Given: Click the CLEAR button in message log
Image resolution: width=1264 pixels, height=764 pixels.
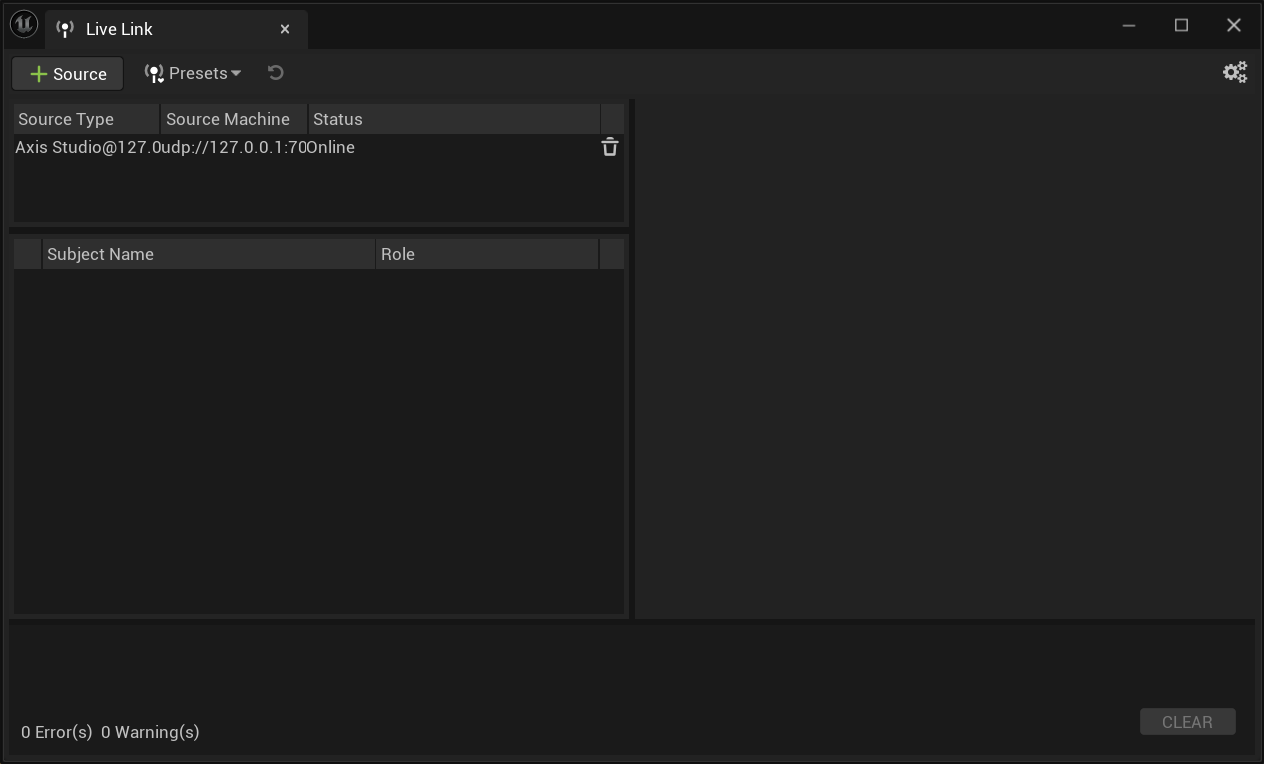Looking at the screenshot, I should tap(1187, 722).
